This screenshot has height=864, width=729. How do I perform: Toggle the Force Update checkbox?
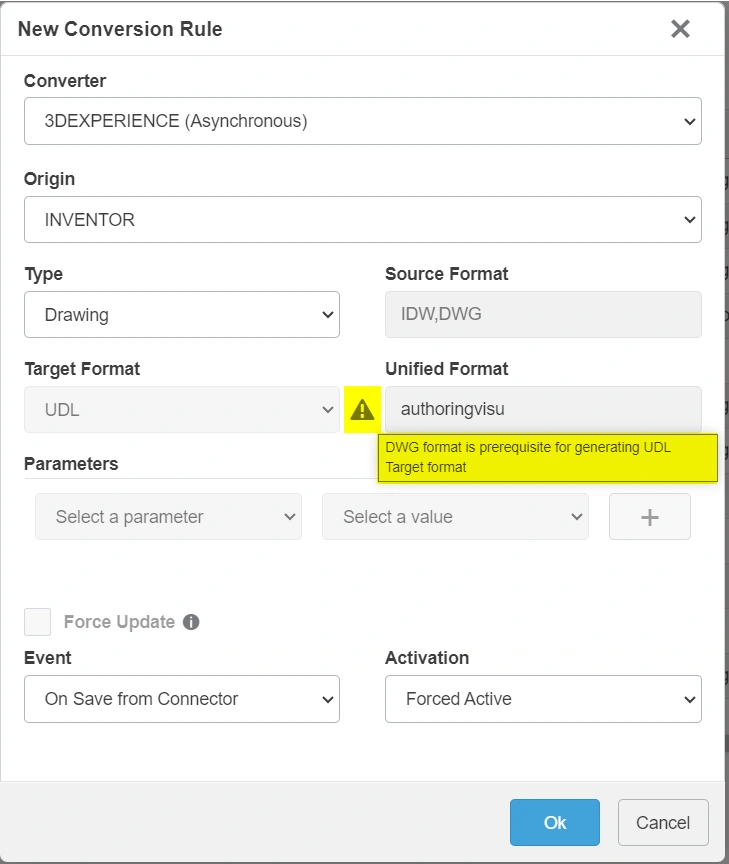point(38,622)
